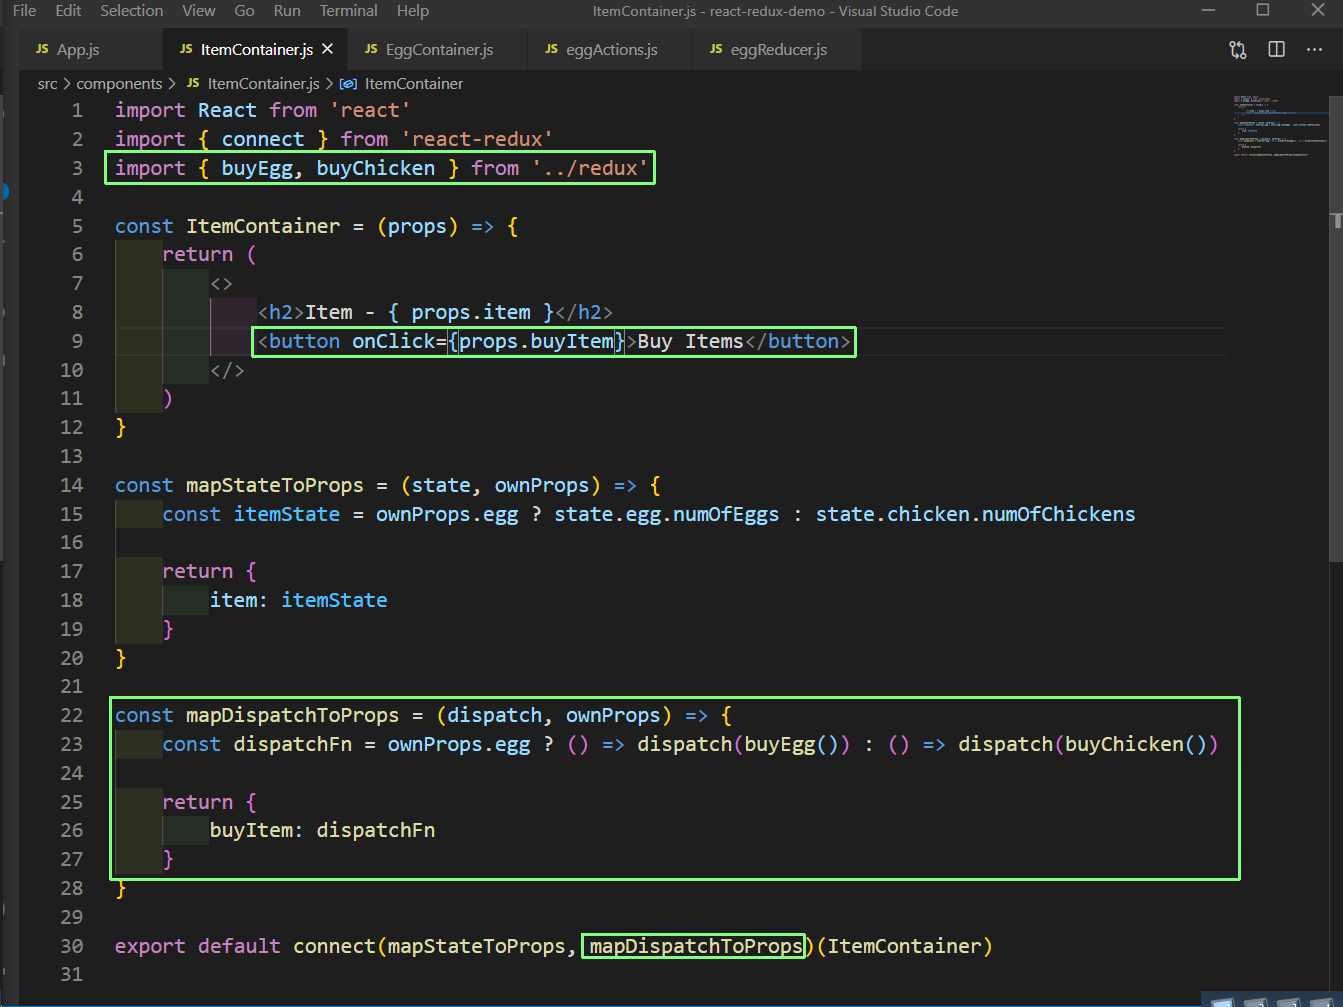Click buyChicken in the import statement
The image size is (1343, 1007).
[375, 168]
